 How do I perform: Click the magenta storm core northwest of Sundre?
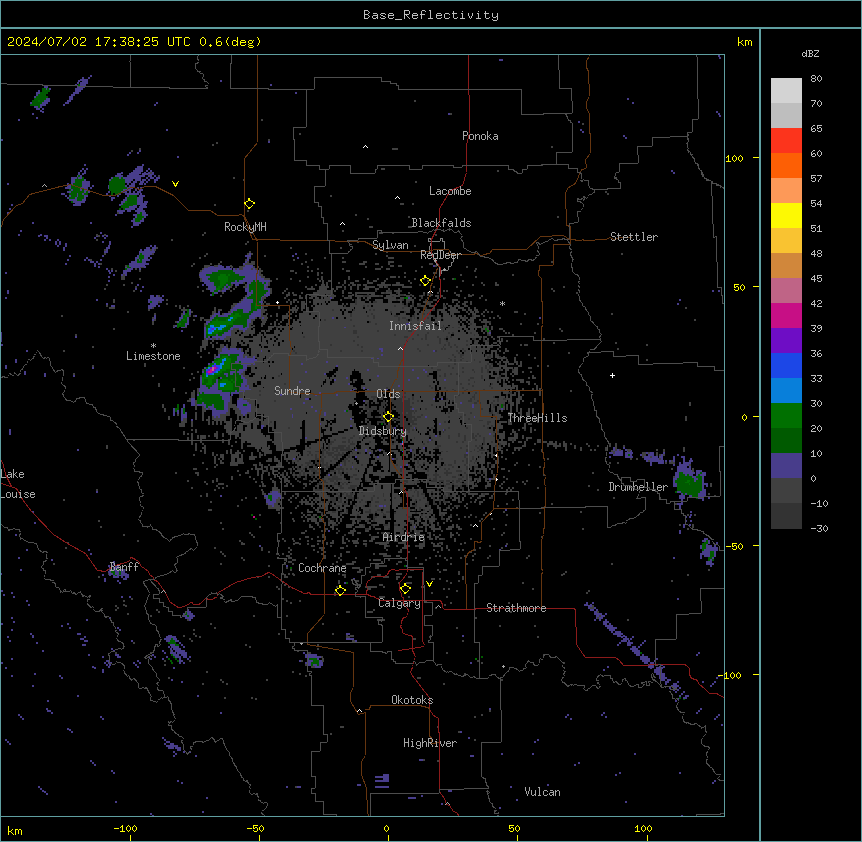pos(211,370)
